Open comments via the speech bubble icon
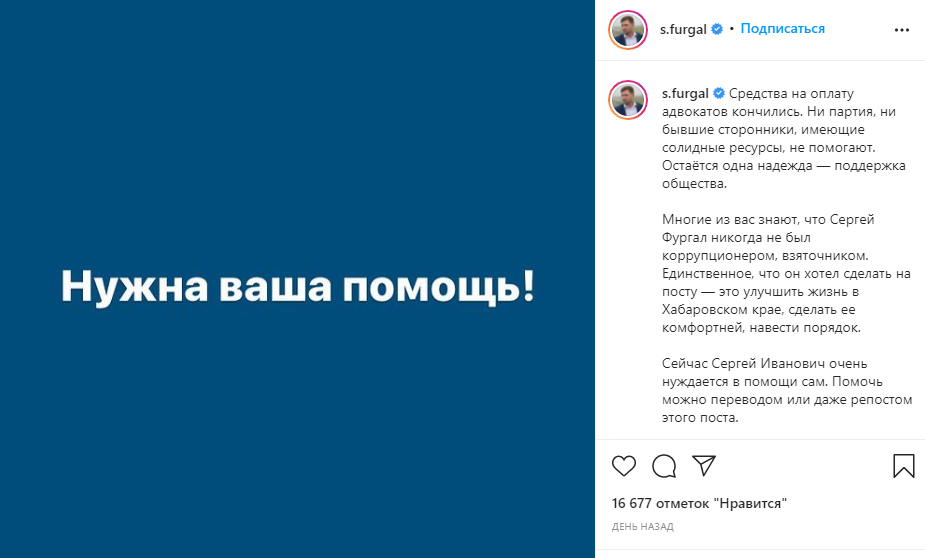This screenshot has height=558, width=925. point(664,466)
